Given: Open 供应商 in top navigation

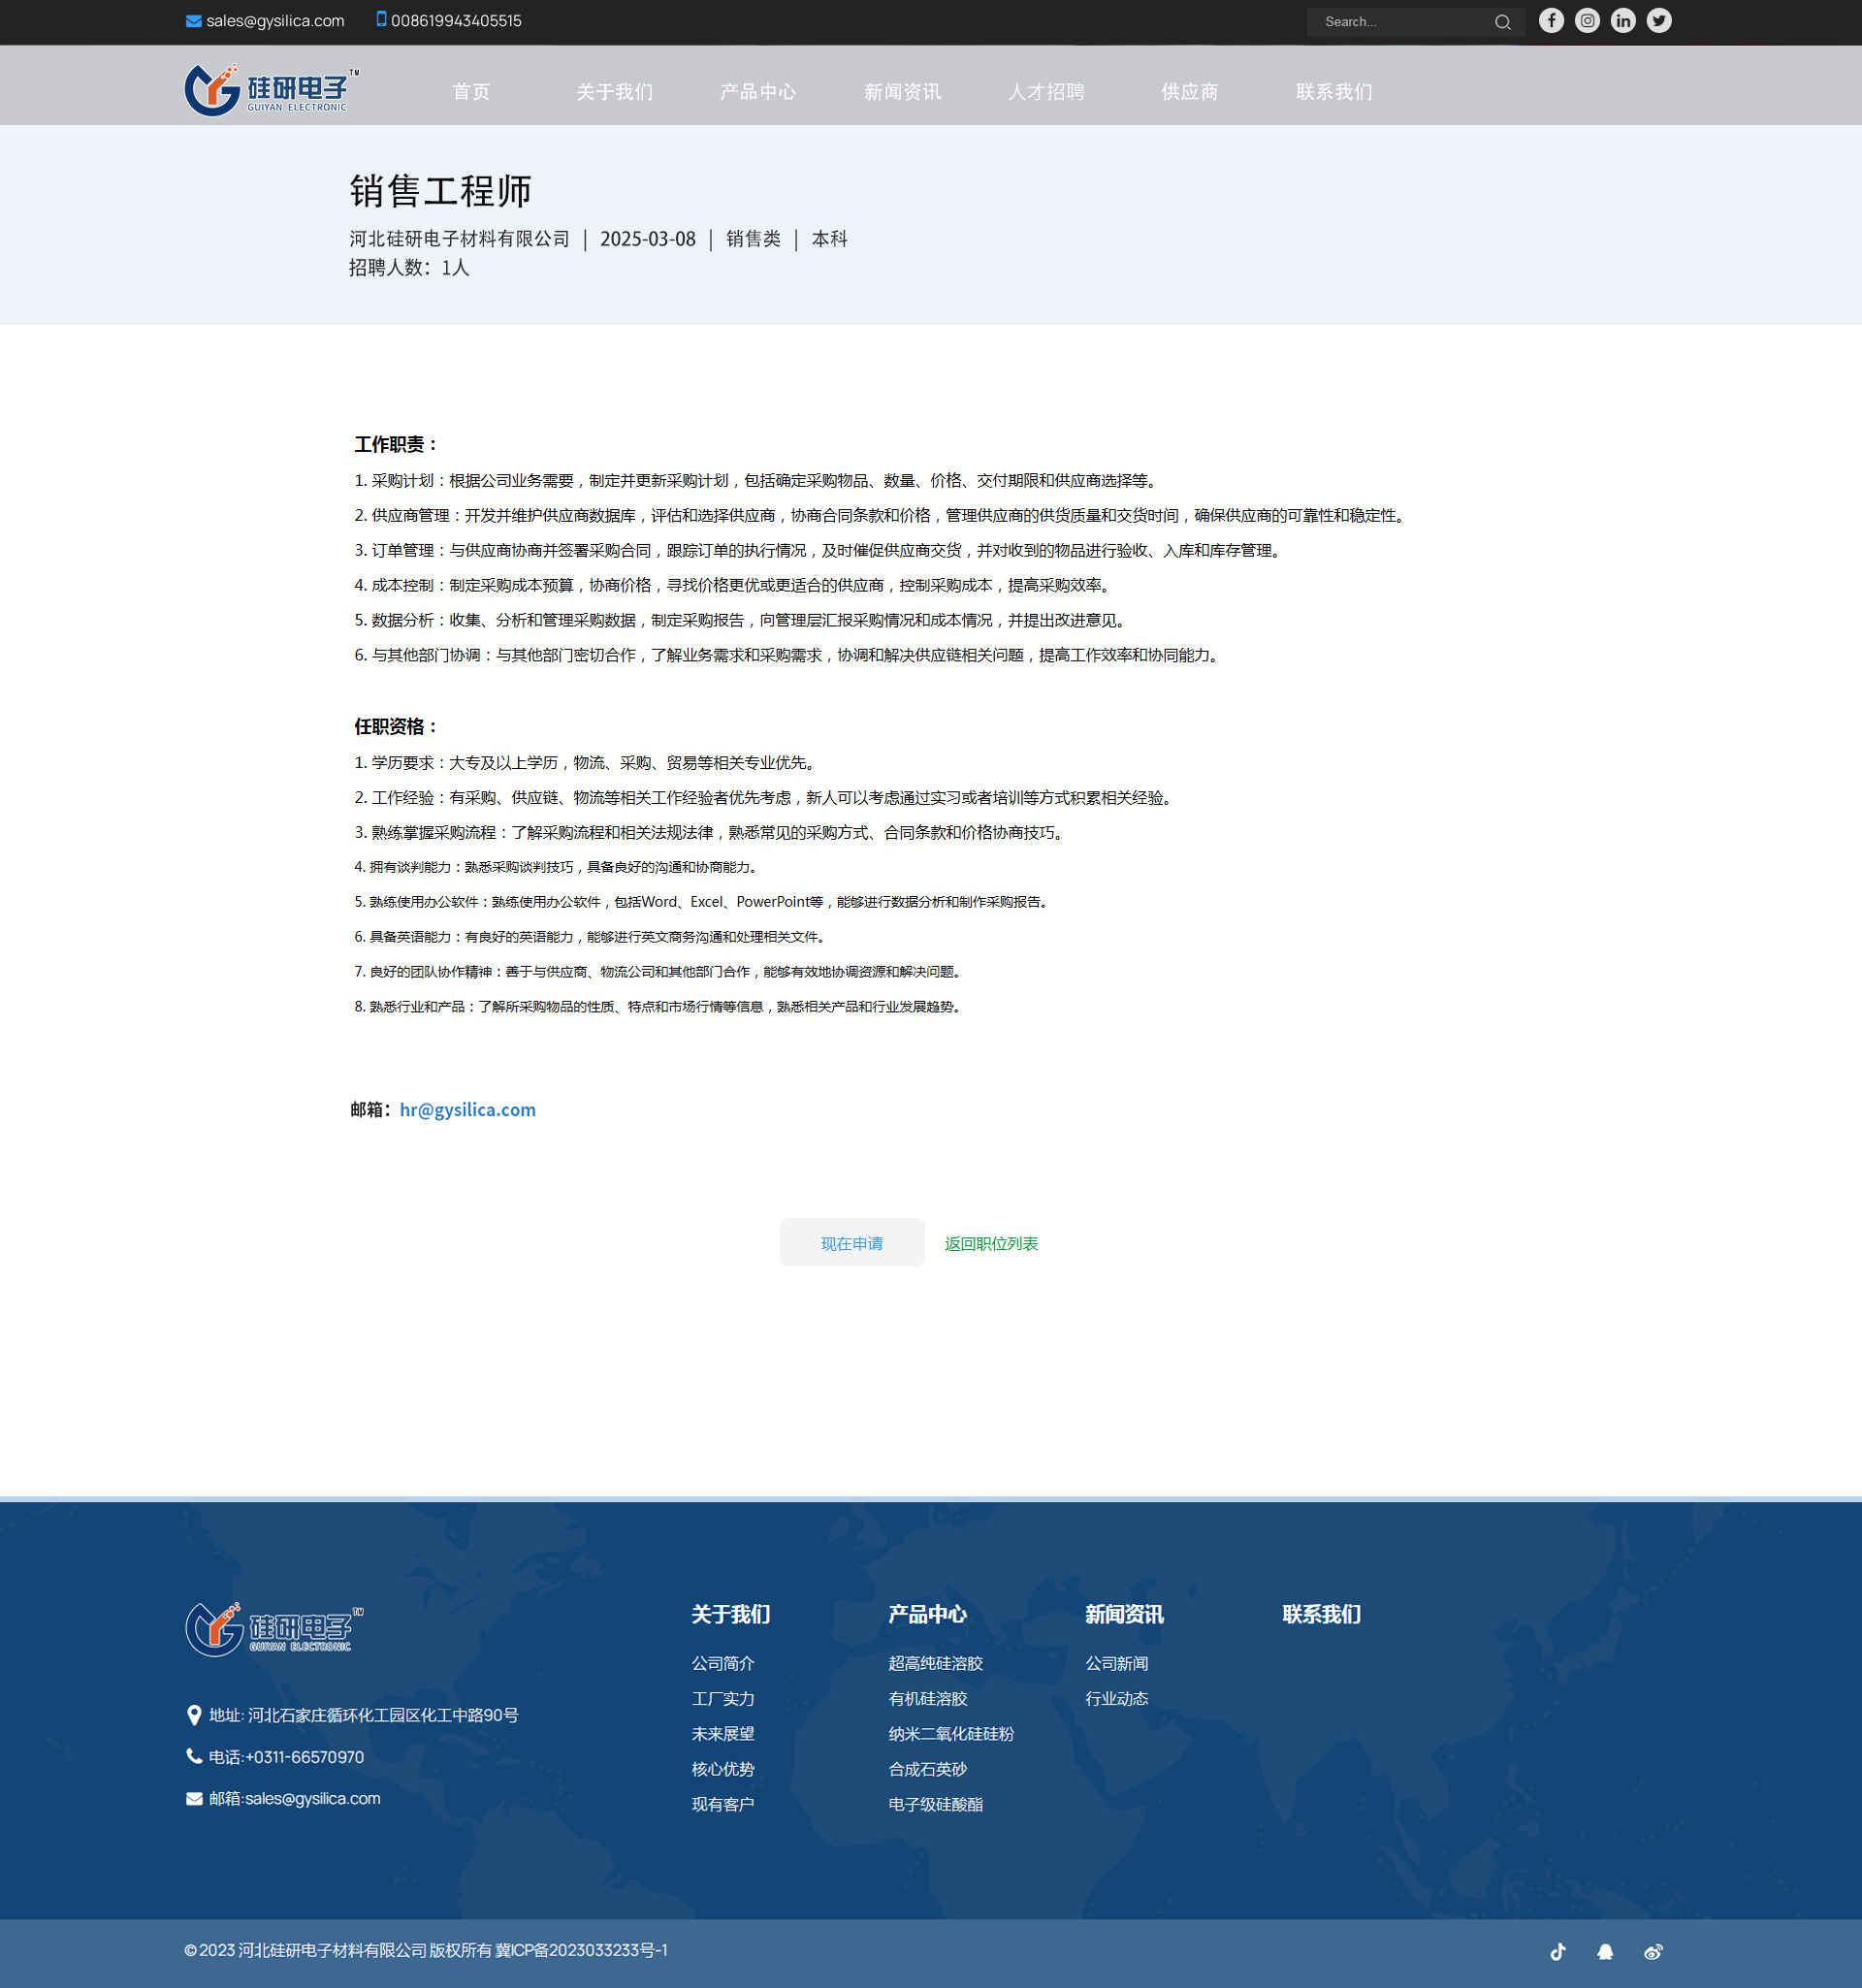Looking at the screenshot, I should pos(1189,92).
